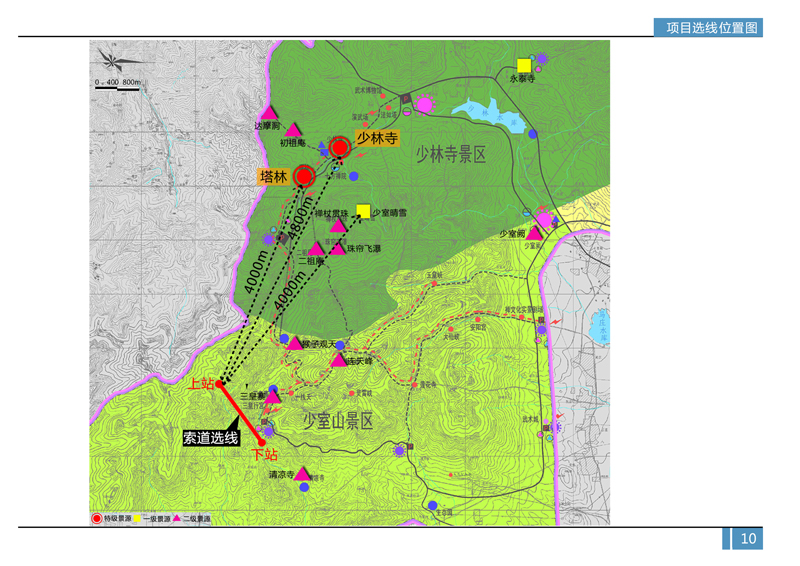Click the red 少林寺 special-grade scenic marker
800x566 pixels.
[x=339, y=148]
